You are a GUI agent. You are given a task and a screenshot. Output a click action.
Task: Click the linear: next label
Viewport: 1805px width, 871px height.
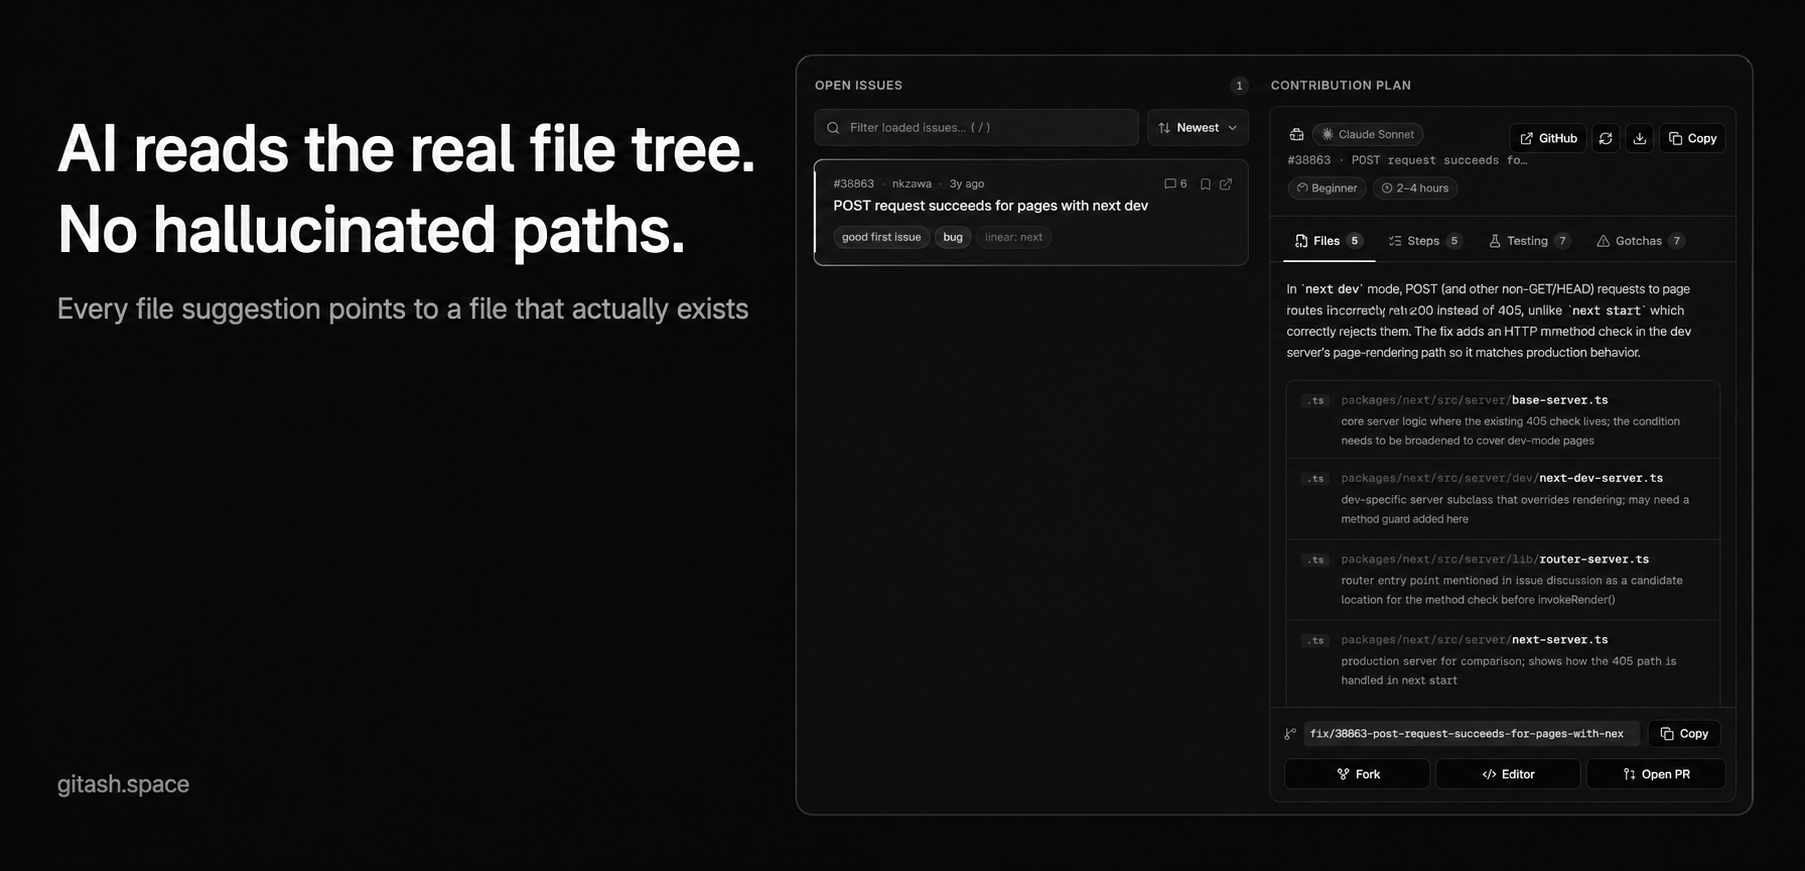click(x=1013, y=237)
